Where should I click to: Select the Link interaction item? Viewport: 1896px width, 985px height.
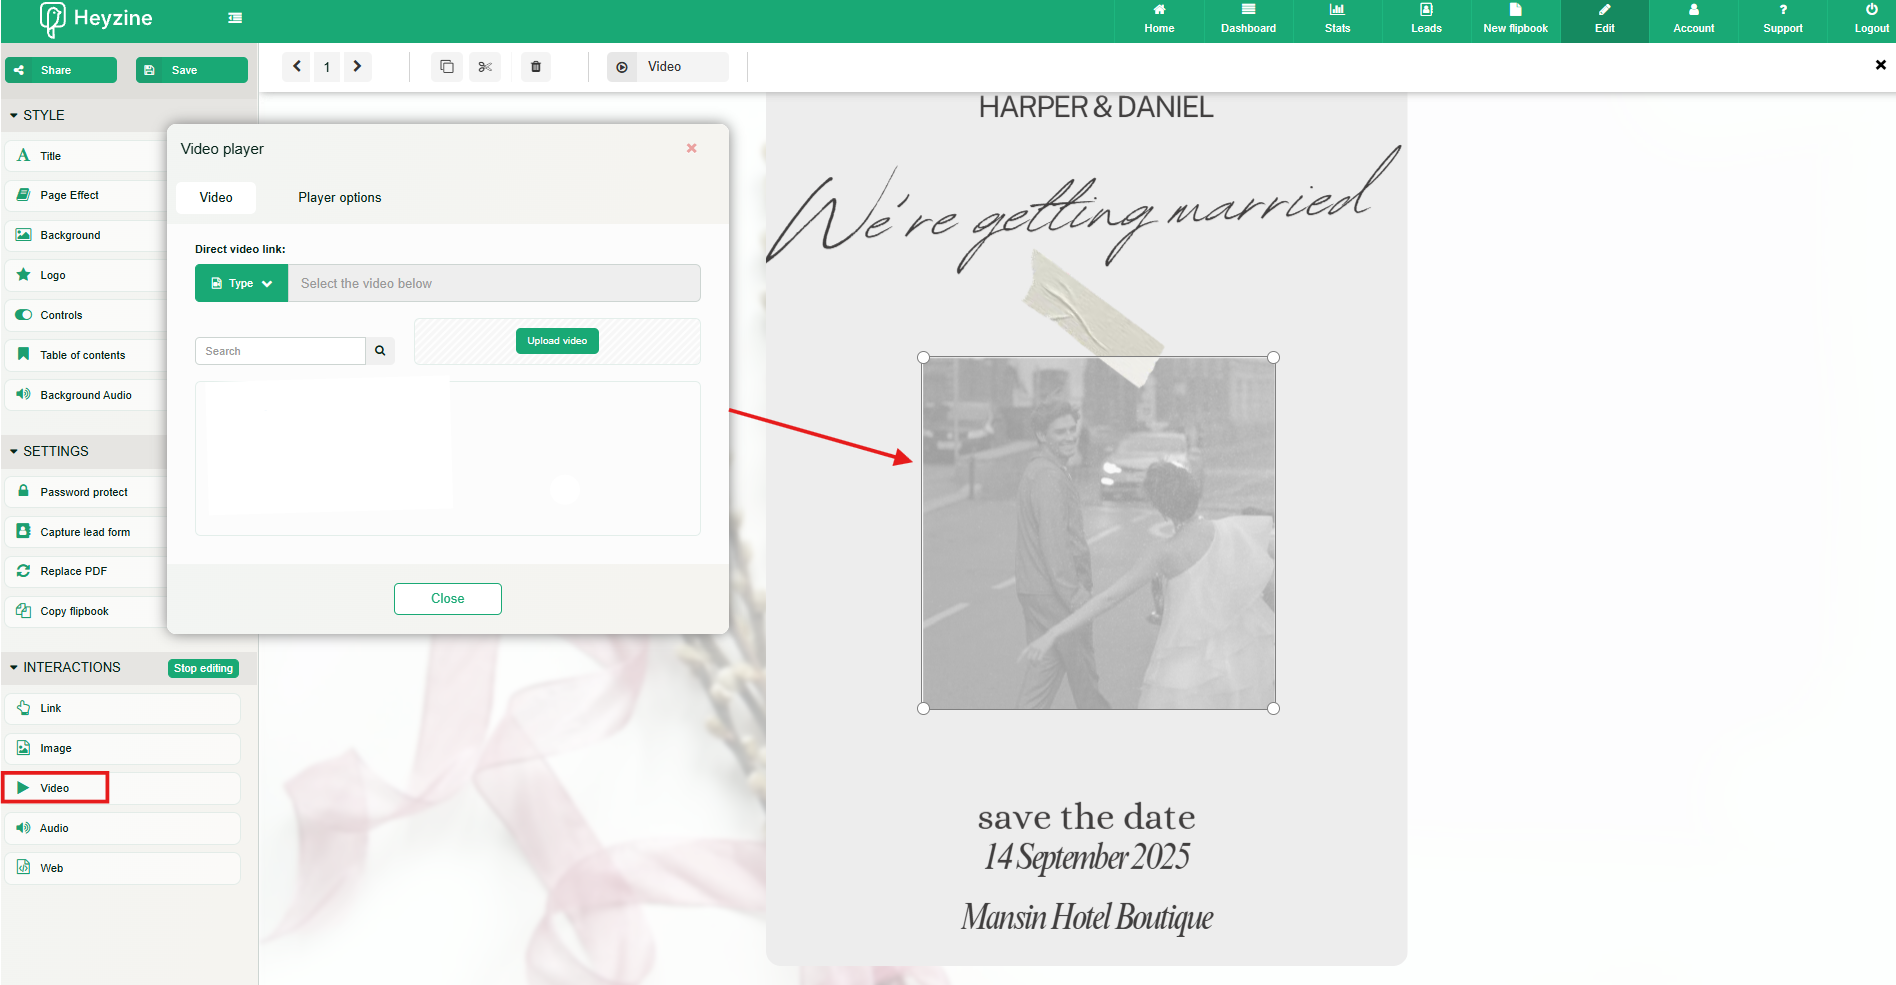tap(122, 708)
